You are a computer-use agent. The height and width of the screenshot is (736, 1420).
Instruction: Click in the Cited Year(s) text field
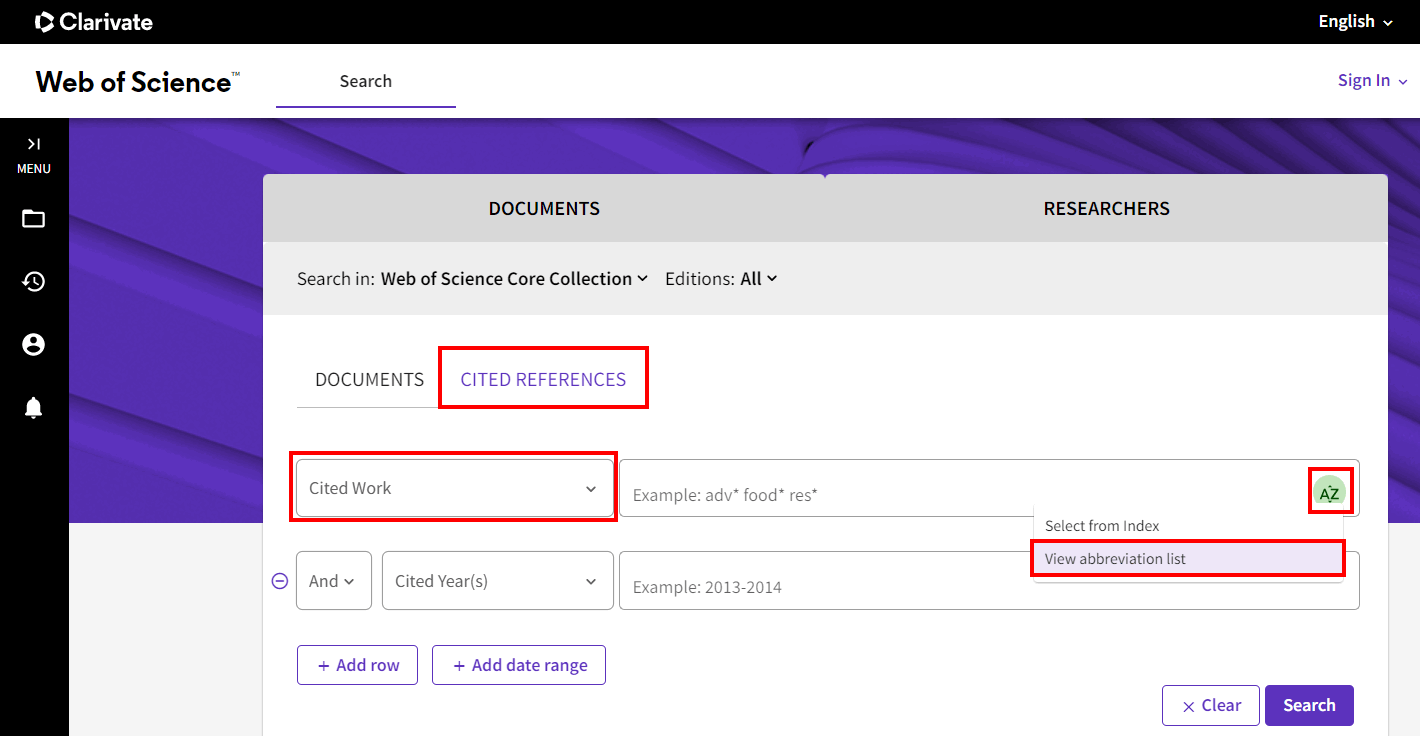pyautogui.click(x=989, y=581)
